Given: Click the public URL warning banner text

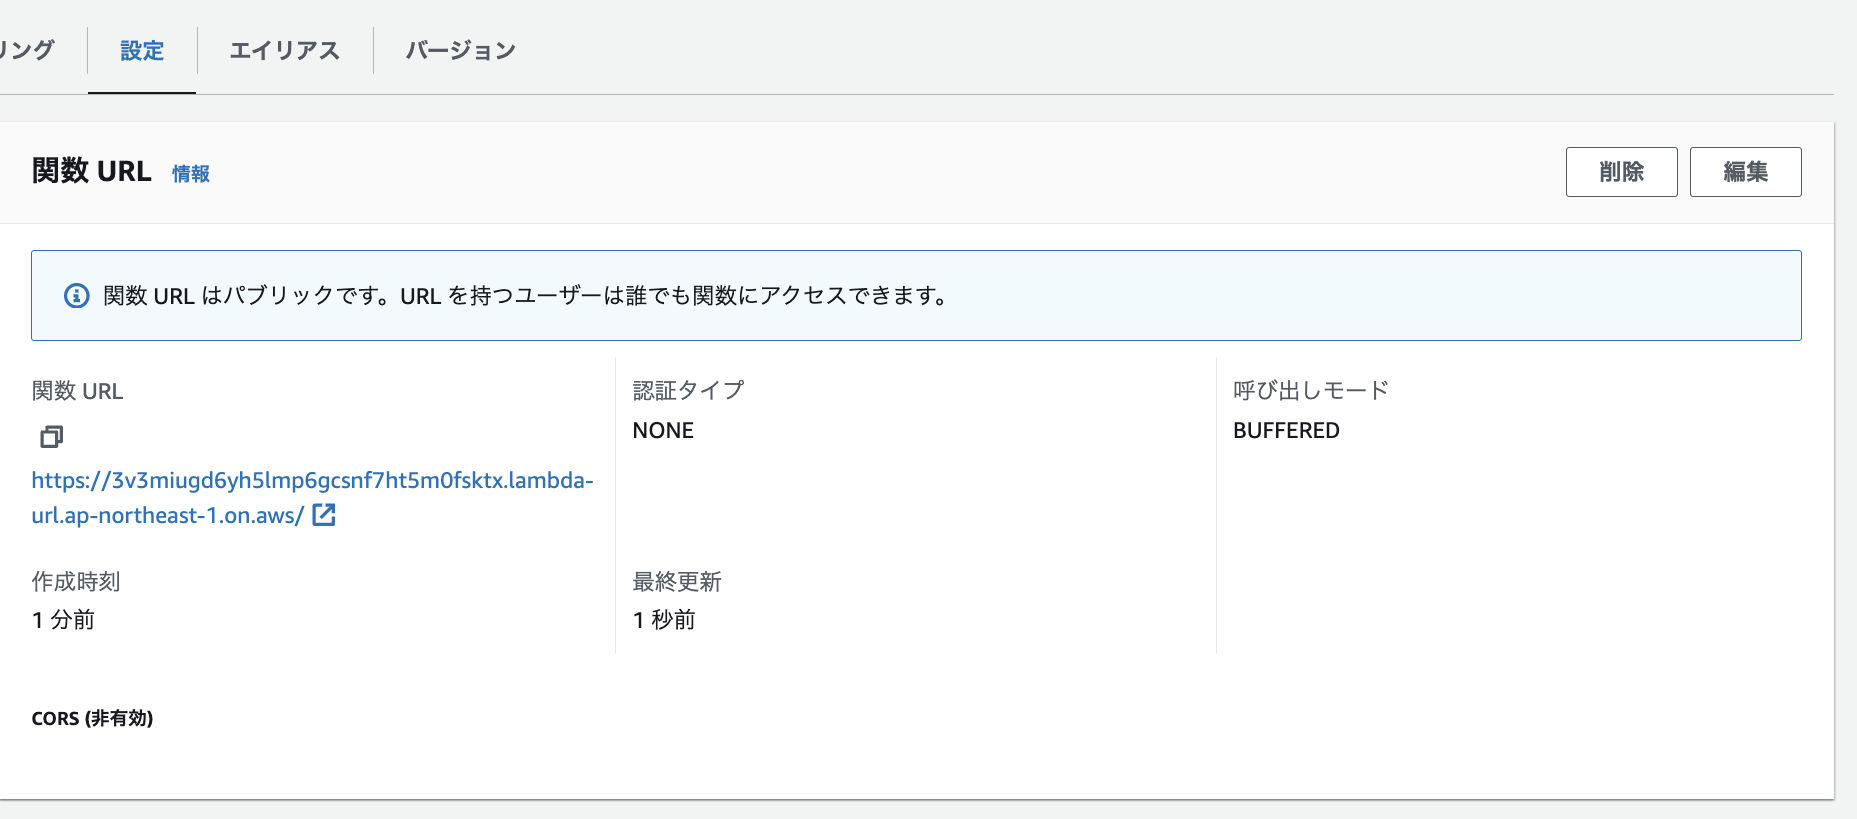Looking at the screenshot, I should click(525, 296).
